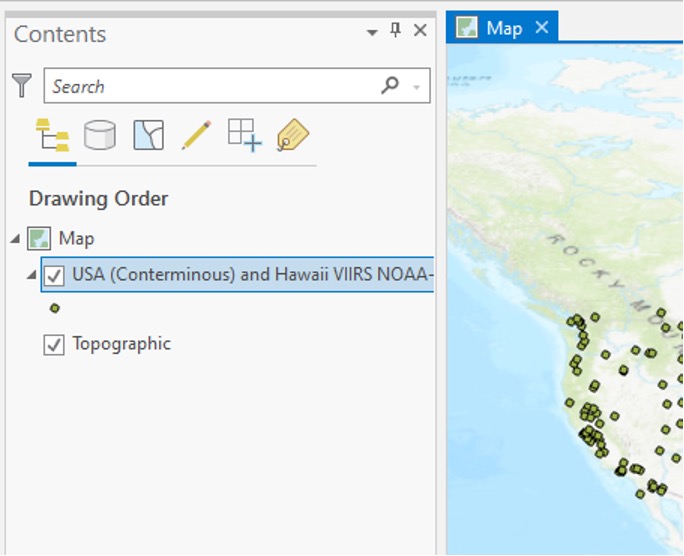The image size is (684, 556).
Task: Toggle Topographic basemap visibility checkbox
Action: coord(54,345)
